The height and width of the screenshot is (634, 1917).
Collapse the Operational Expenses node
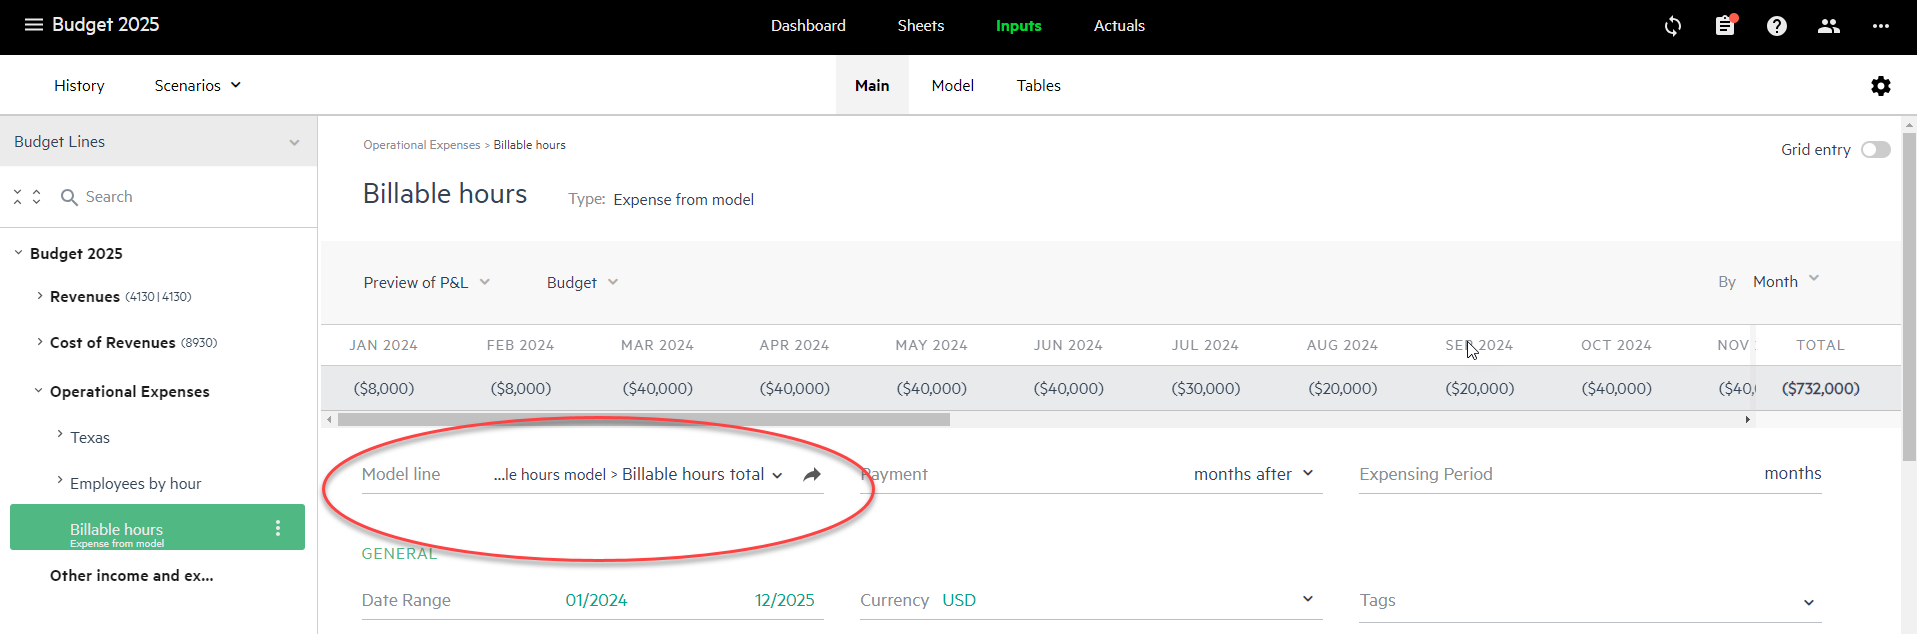click(38, 391)
